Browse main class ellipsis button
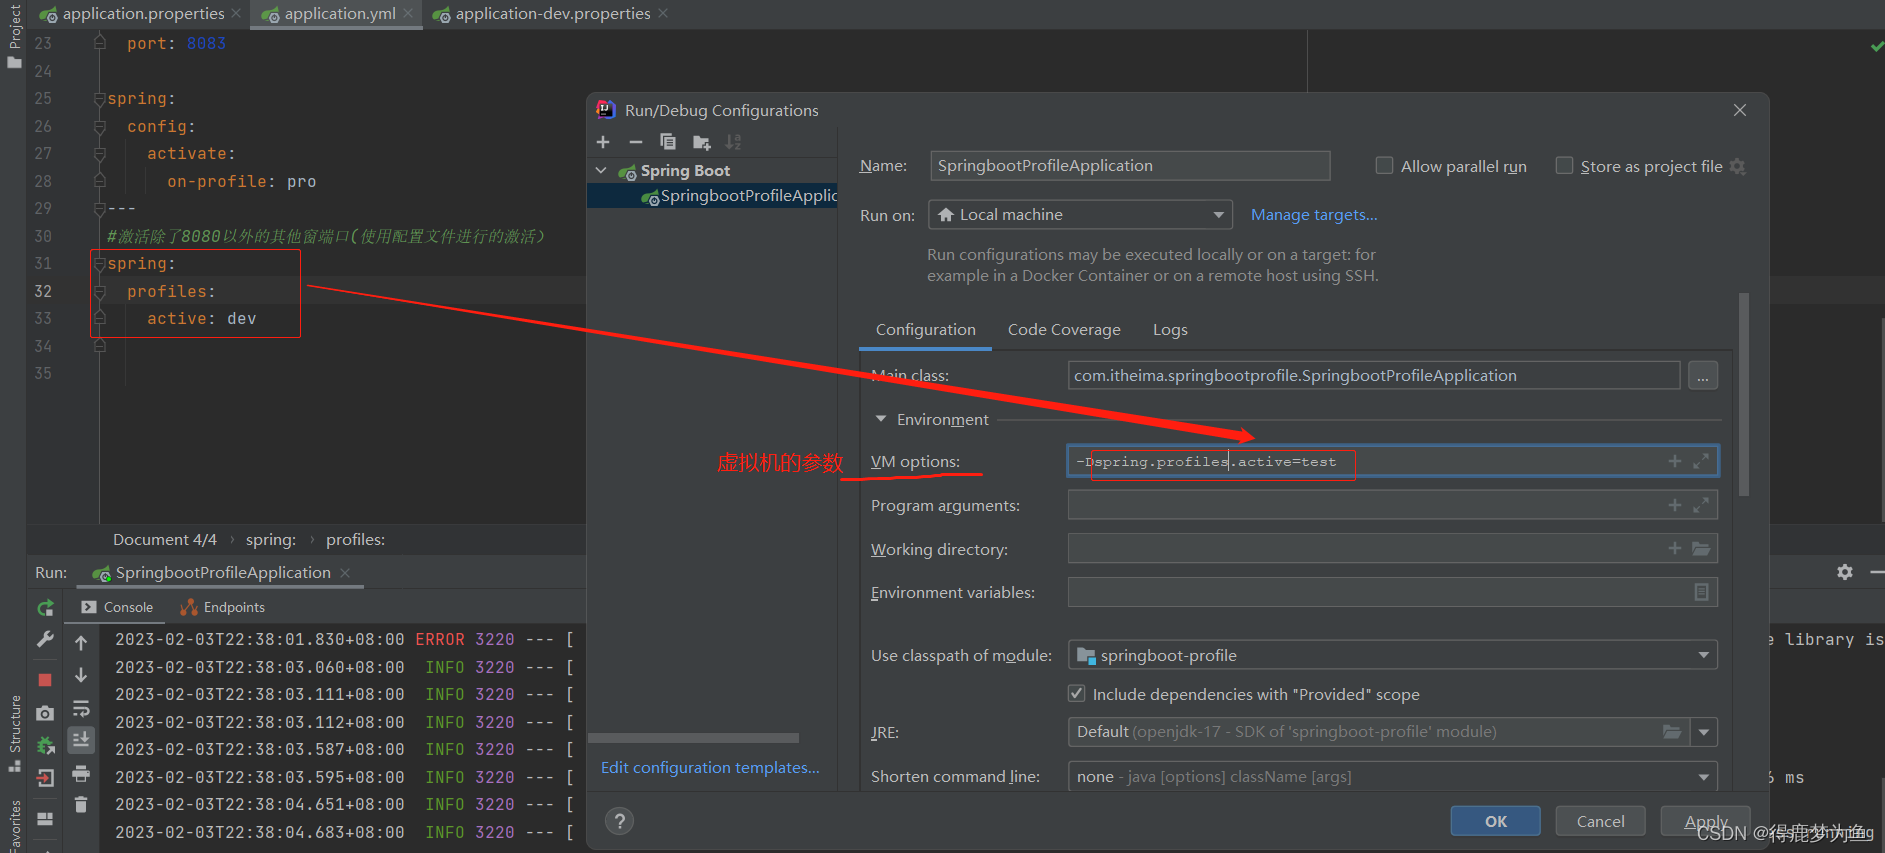This screenshot has width=1885, height=853. pyautogui.click(x=1703, y=376)
